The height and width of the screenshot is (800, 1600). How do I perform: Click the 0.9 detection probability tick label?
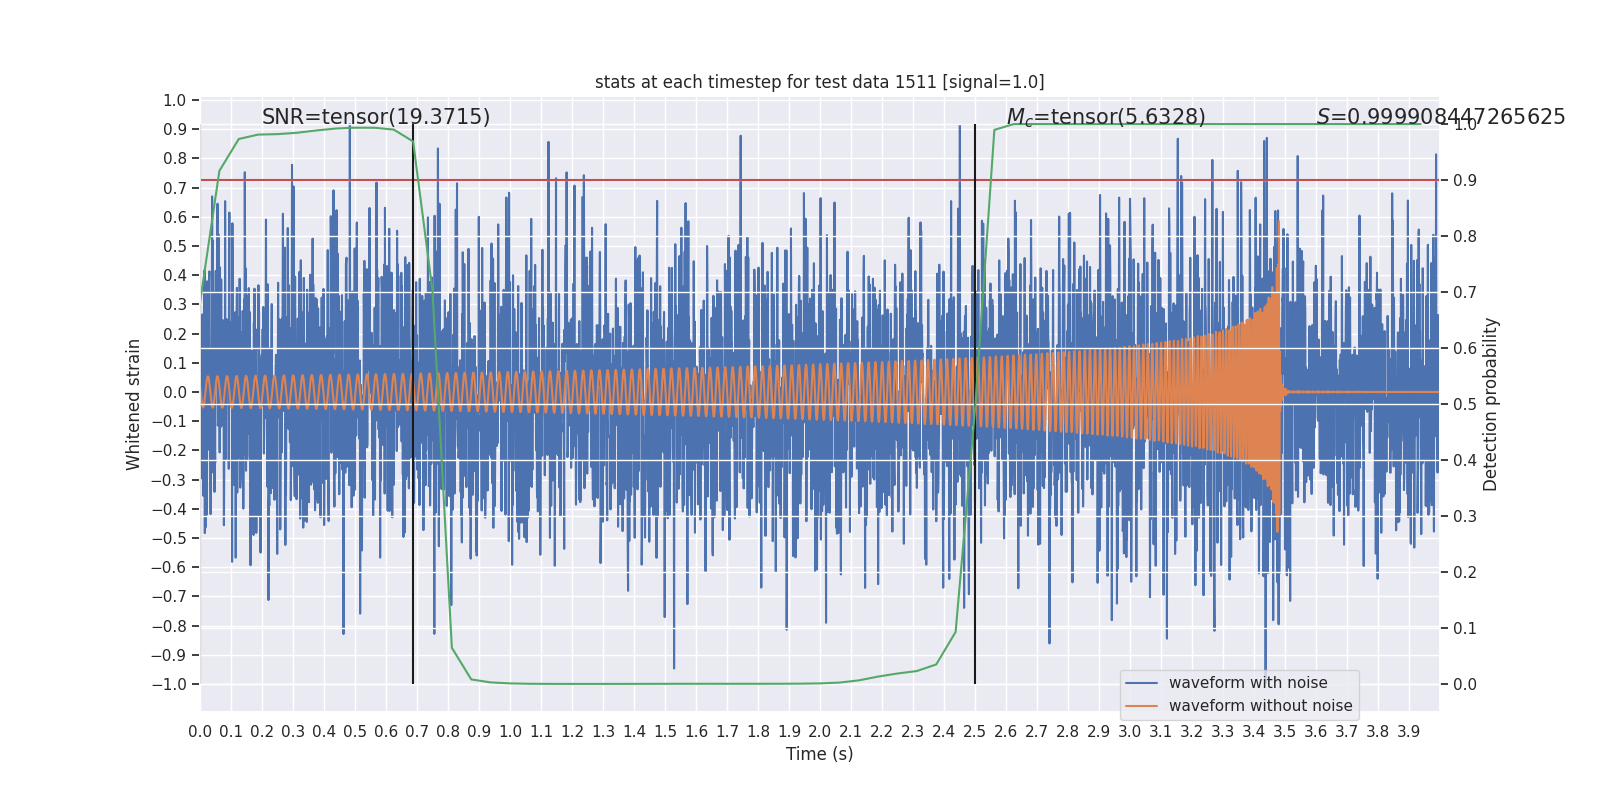click(x=1465, y=180)
